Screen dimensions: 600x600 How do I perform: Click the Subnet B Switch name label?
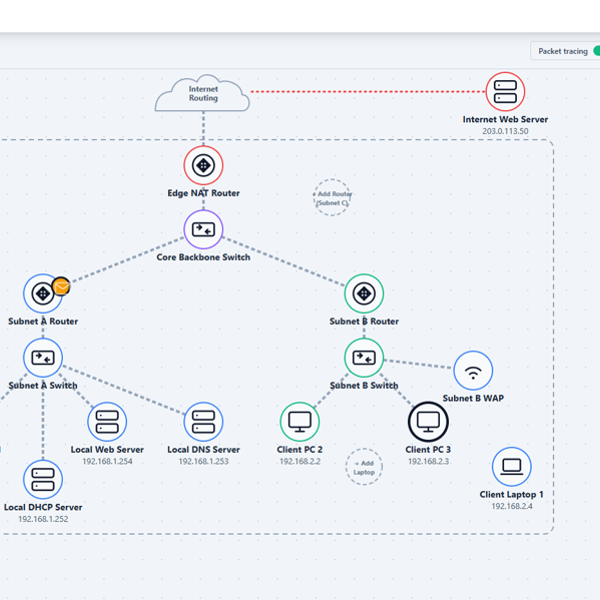[364, 386]
